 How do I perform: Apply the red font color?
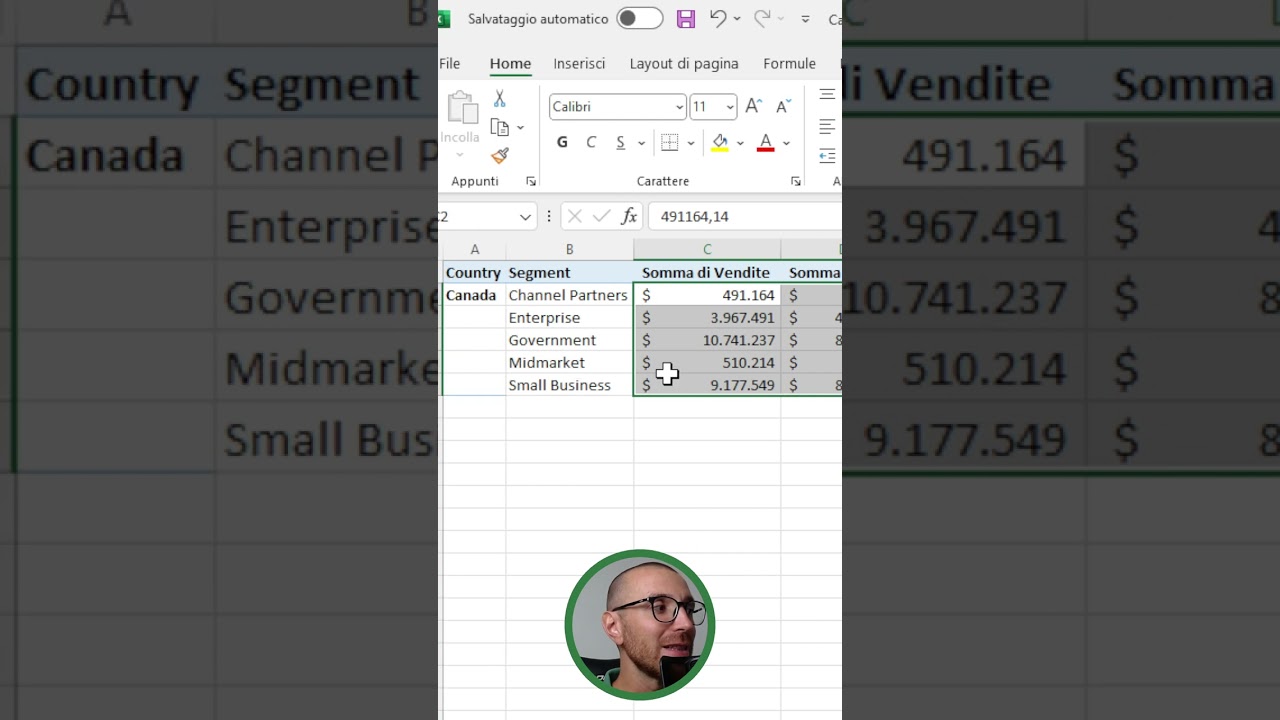point(766,143)
